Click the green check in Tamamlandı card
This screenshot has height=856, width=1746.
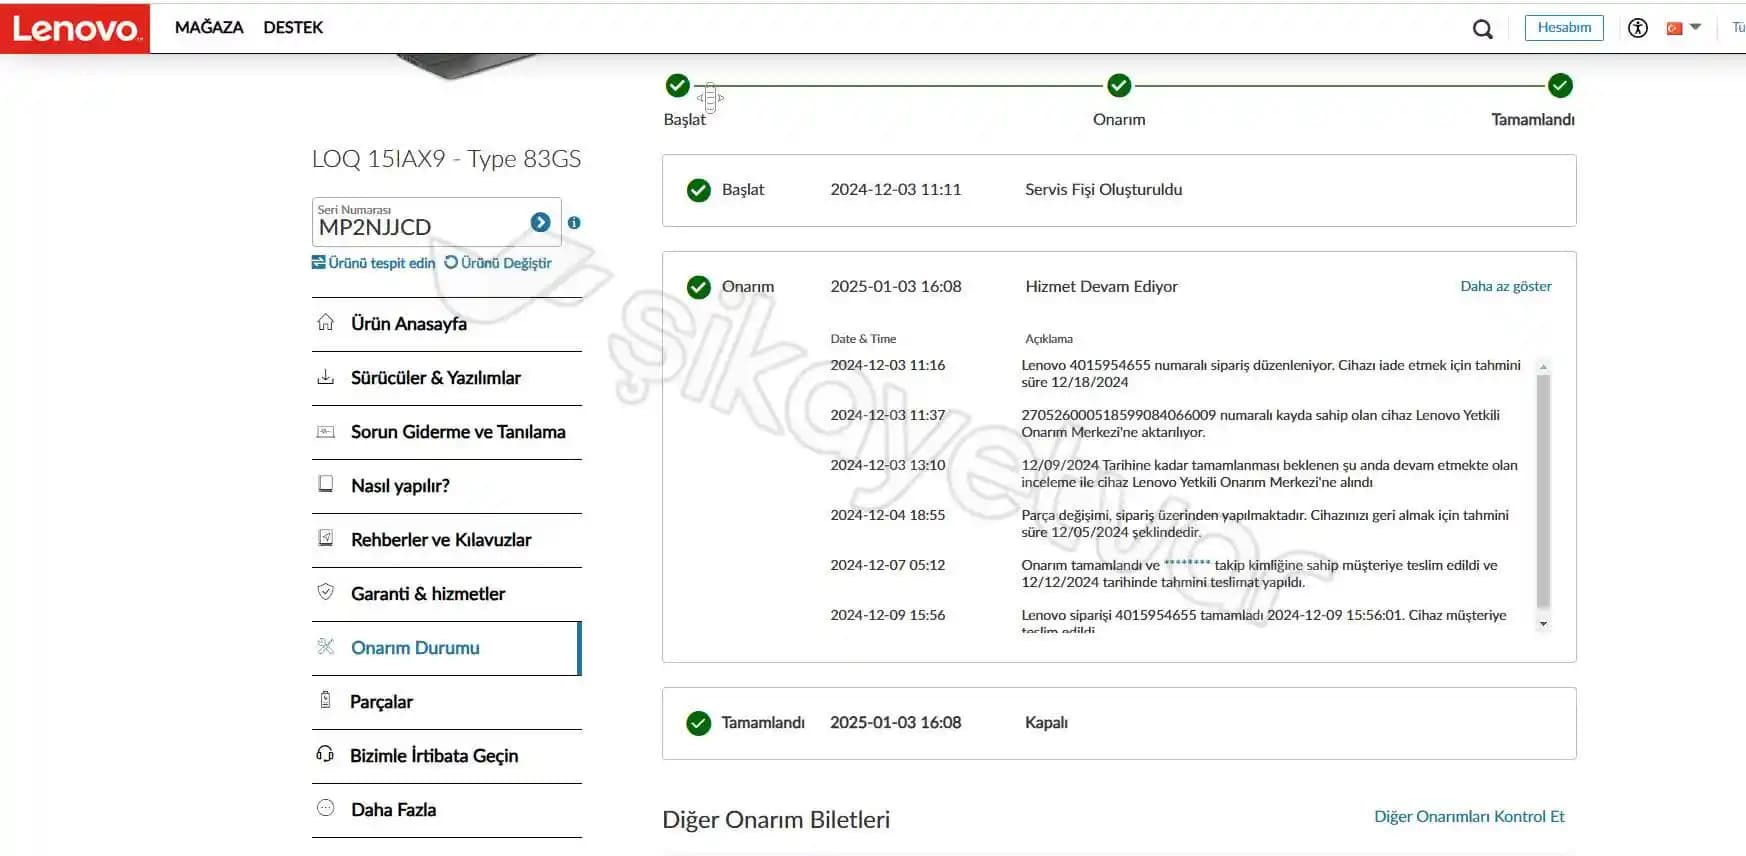[x=699, y=723]
